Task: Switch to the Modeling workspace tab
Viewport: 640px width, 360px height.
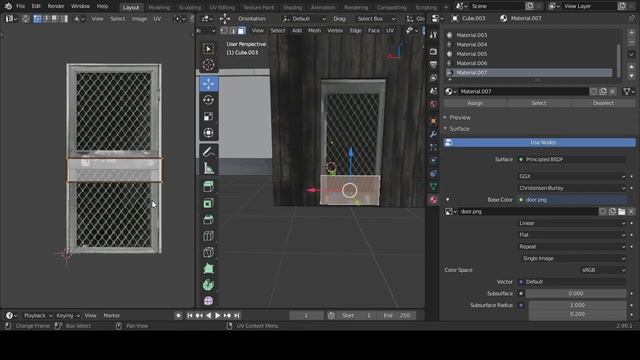Action: [x=159, y=7]
